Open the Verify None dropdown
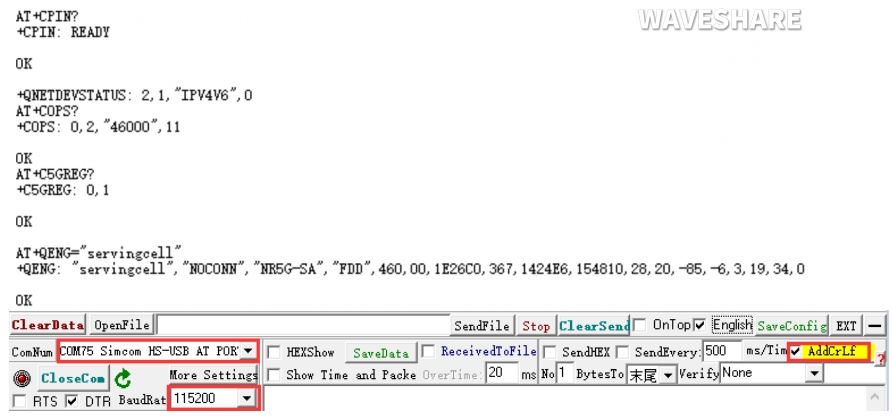 [815, 374]
